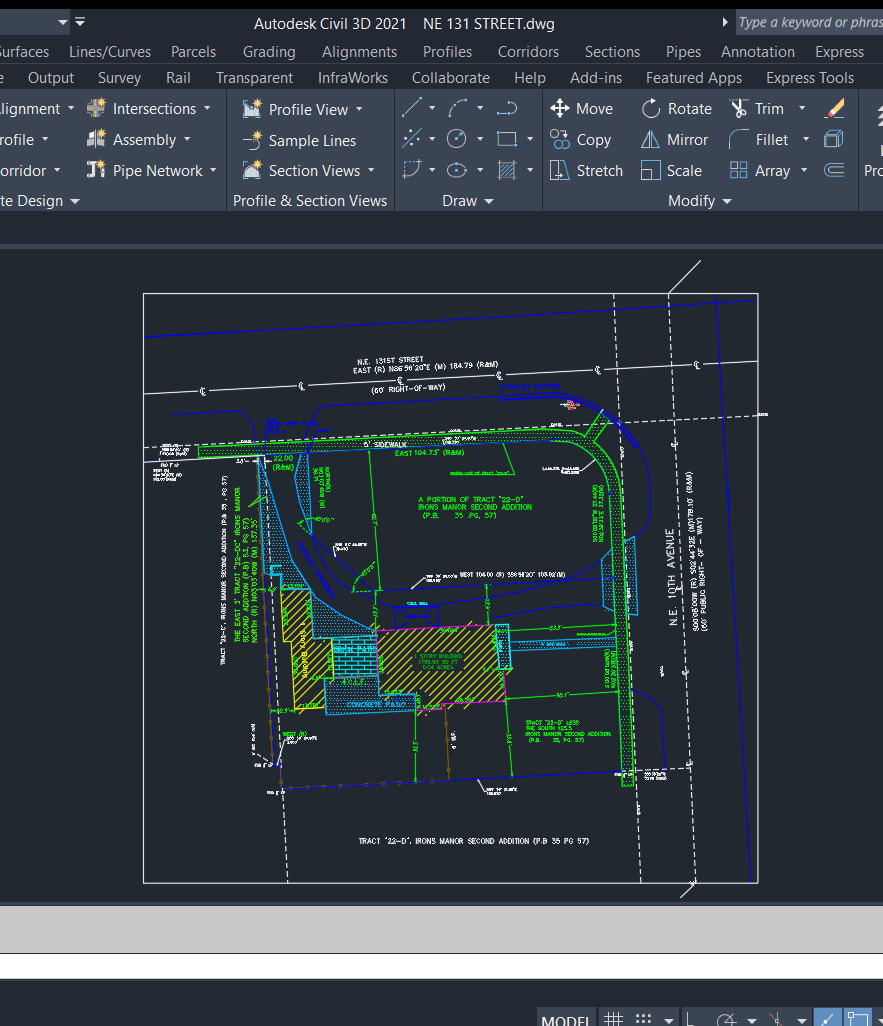This screenshot has width=883, height=1026.
Task: Pick the Line draw tool
Action: 411,108
